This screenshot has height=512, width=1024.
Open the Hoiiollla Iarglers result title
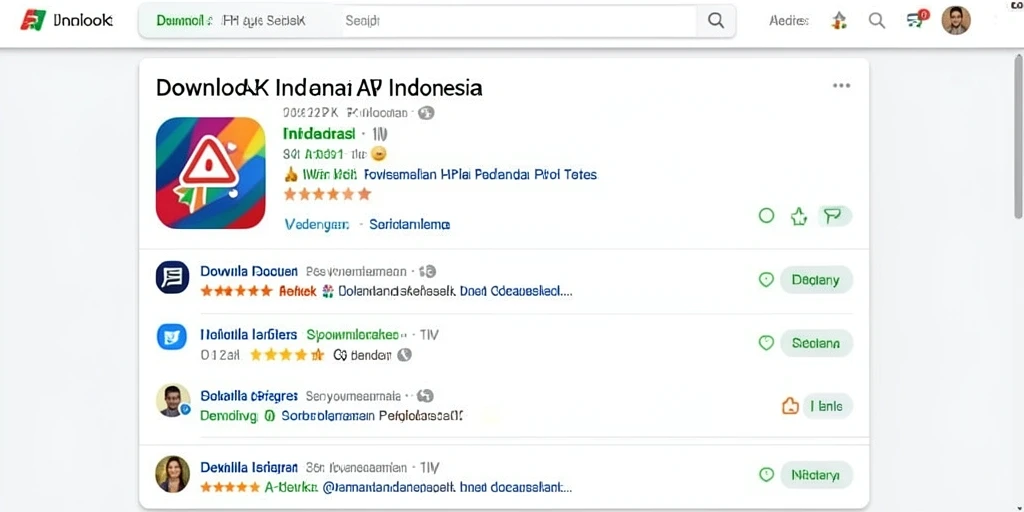(249, 335)
